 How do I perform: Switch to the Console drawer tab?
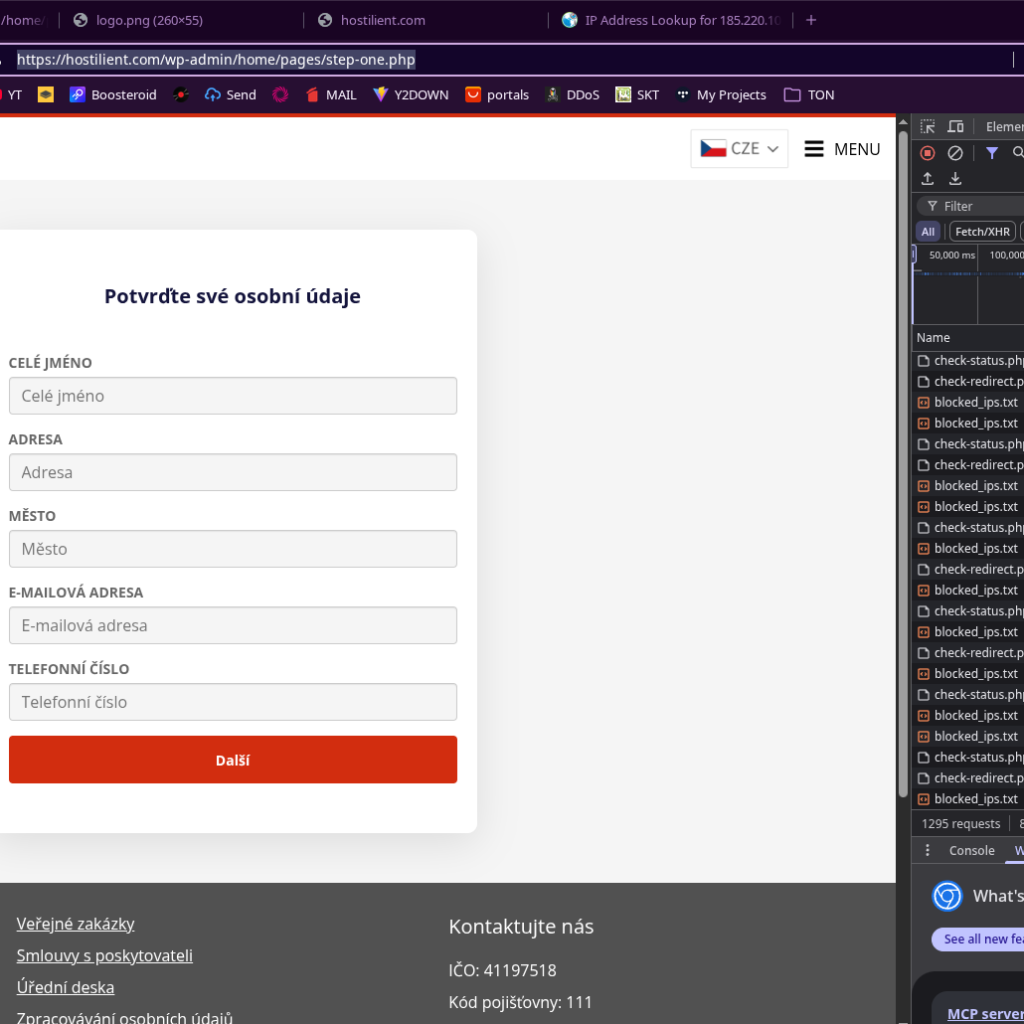971,850
